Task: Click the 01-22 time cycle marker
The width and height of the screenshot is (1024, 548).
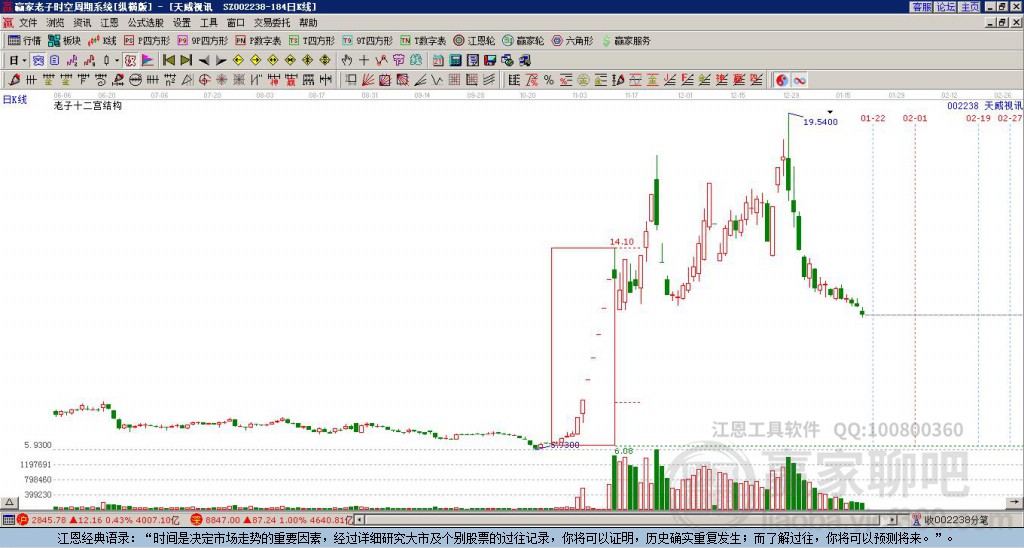Action: [872, 118]
